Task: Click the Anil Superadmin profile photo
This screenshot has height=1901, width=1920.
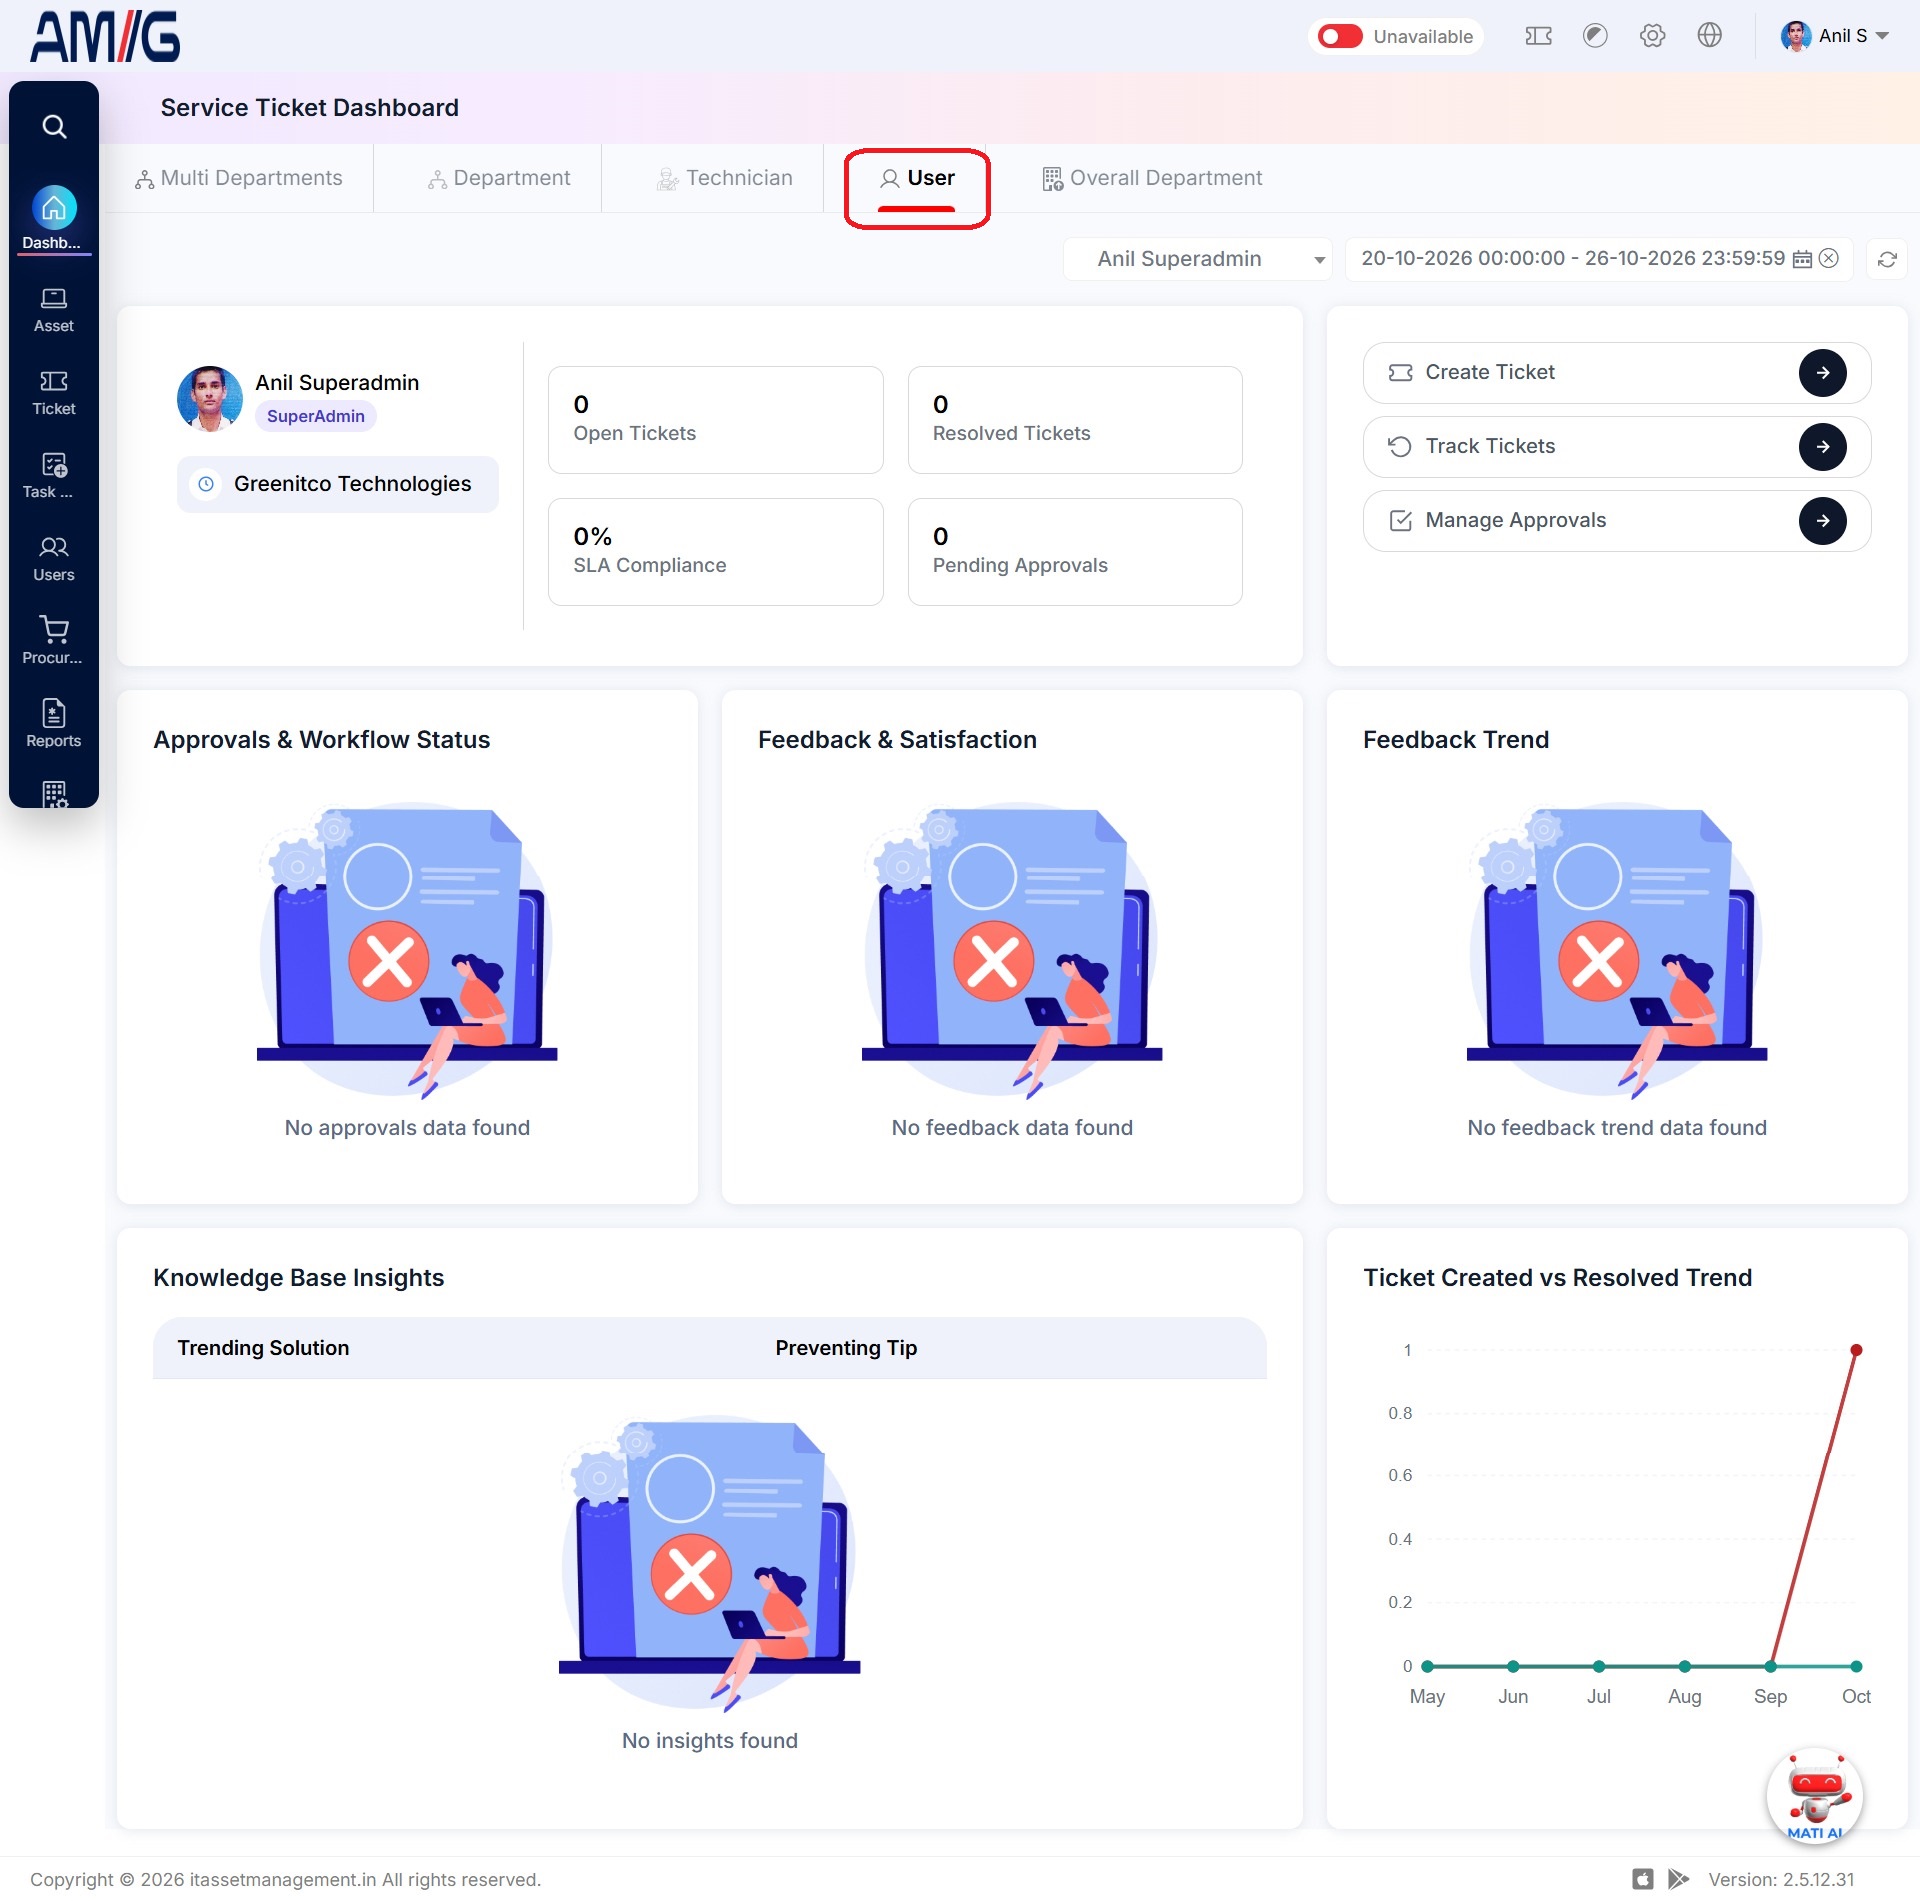Action: (x=209, y=398)
